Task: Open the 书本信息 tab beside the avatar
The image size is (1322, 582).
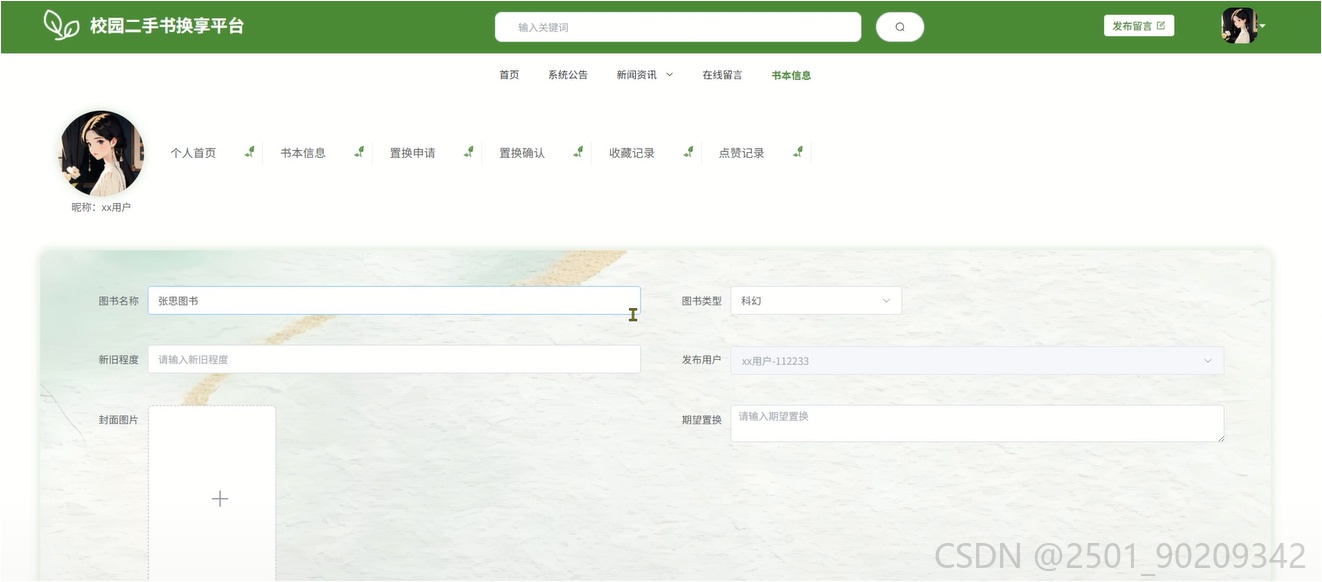Action: [x=303, y=153]
